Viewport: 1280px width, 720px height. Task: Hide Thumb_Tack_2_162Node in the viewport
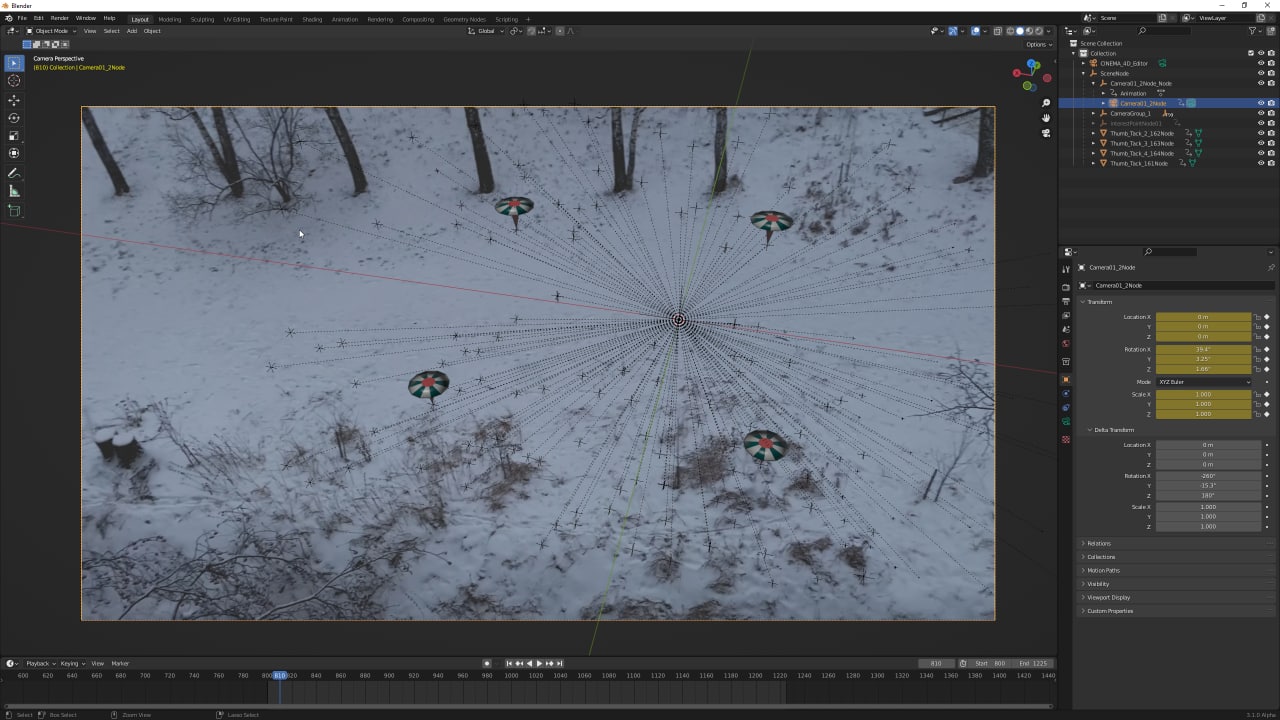(x=1260, y=133)
